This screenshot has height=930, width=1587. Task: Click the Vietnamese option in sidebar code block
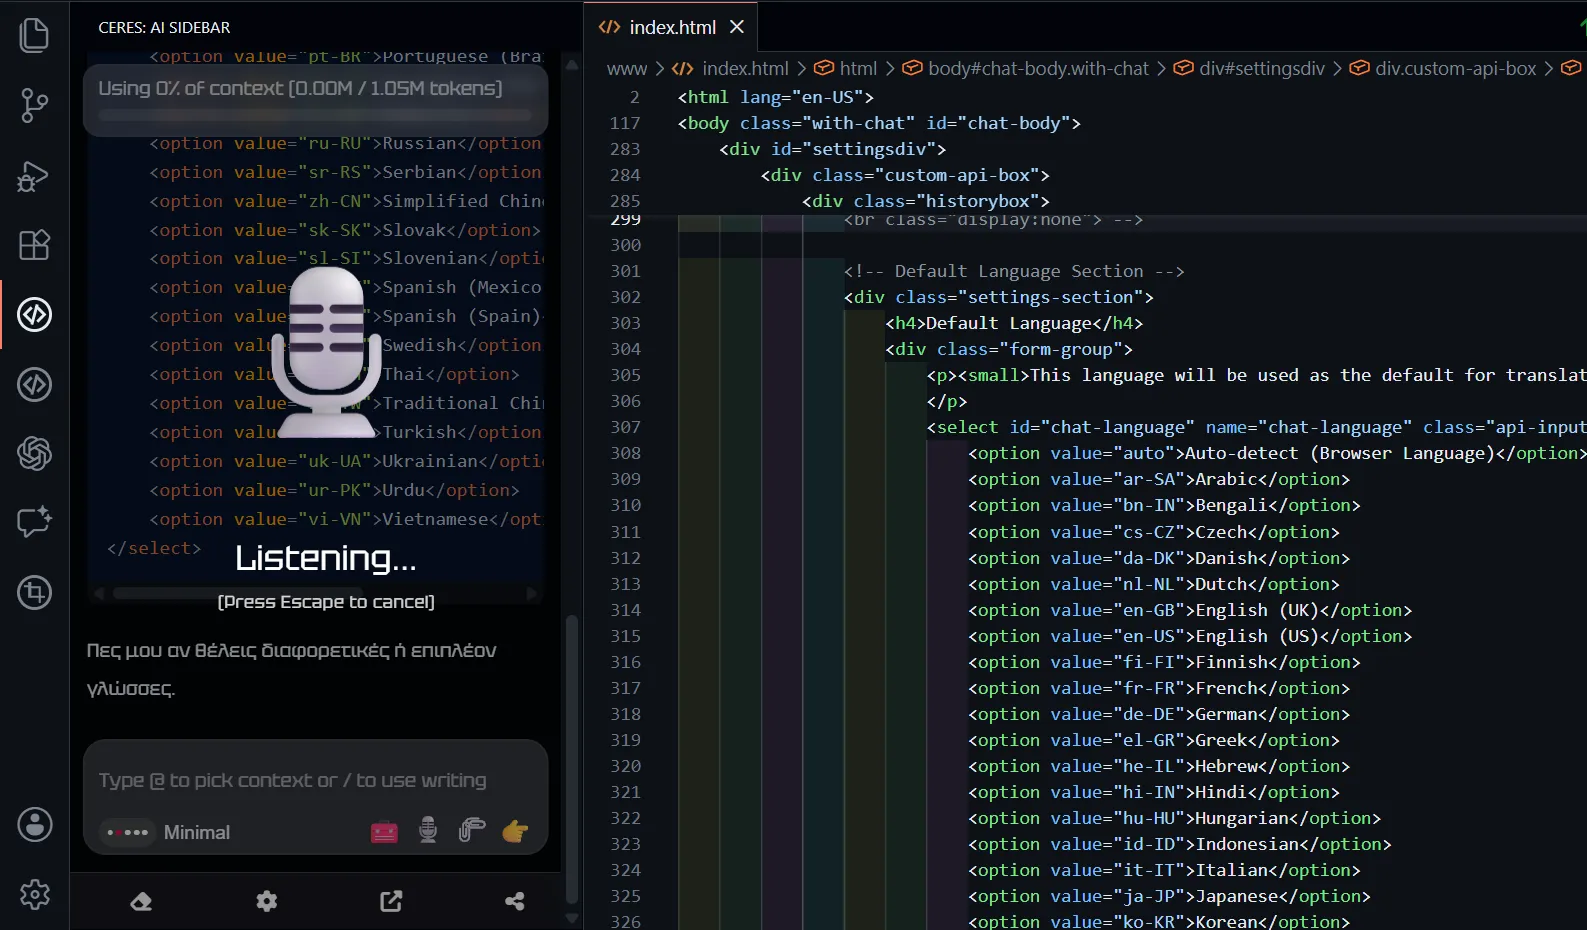[x=347, y=519]
